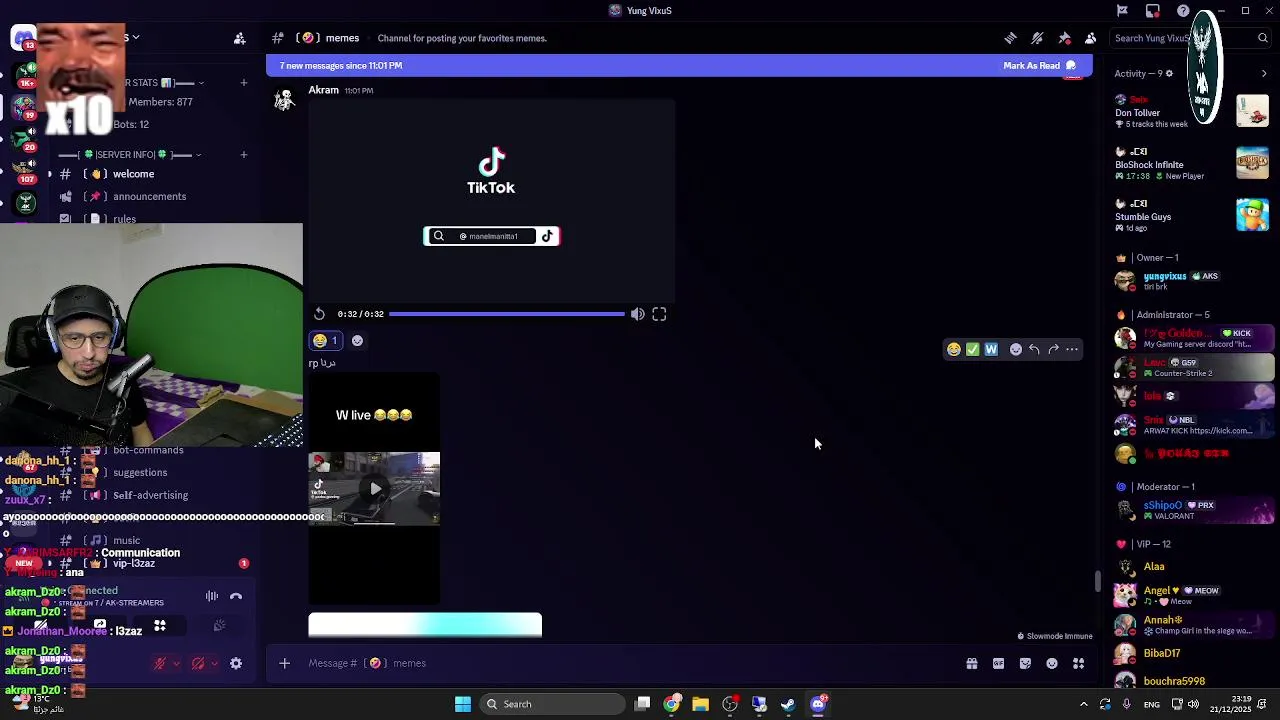Enter fullscreen on the video
The height and width of the screenshot is (720, 1280).
tap(659, 314)
